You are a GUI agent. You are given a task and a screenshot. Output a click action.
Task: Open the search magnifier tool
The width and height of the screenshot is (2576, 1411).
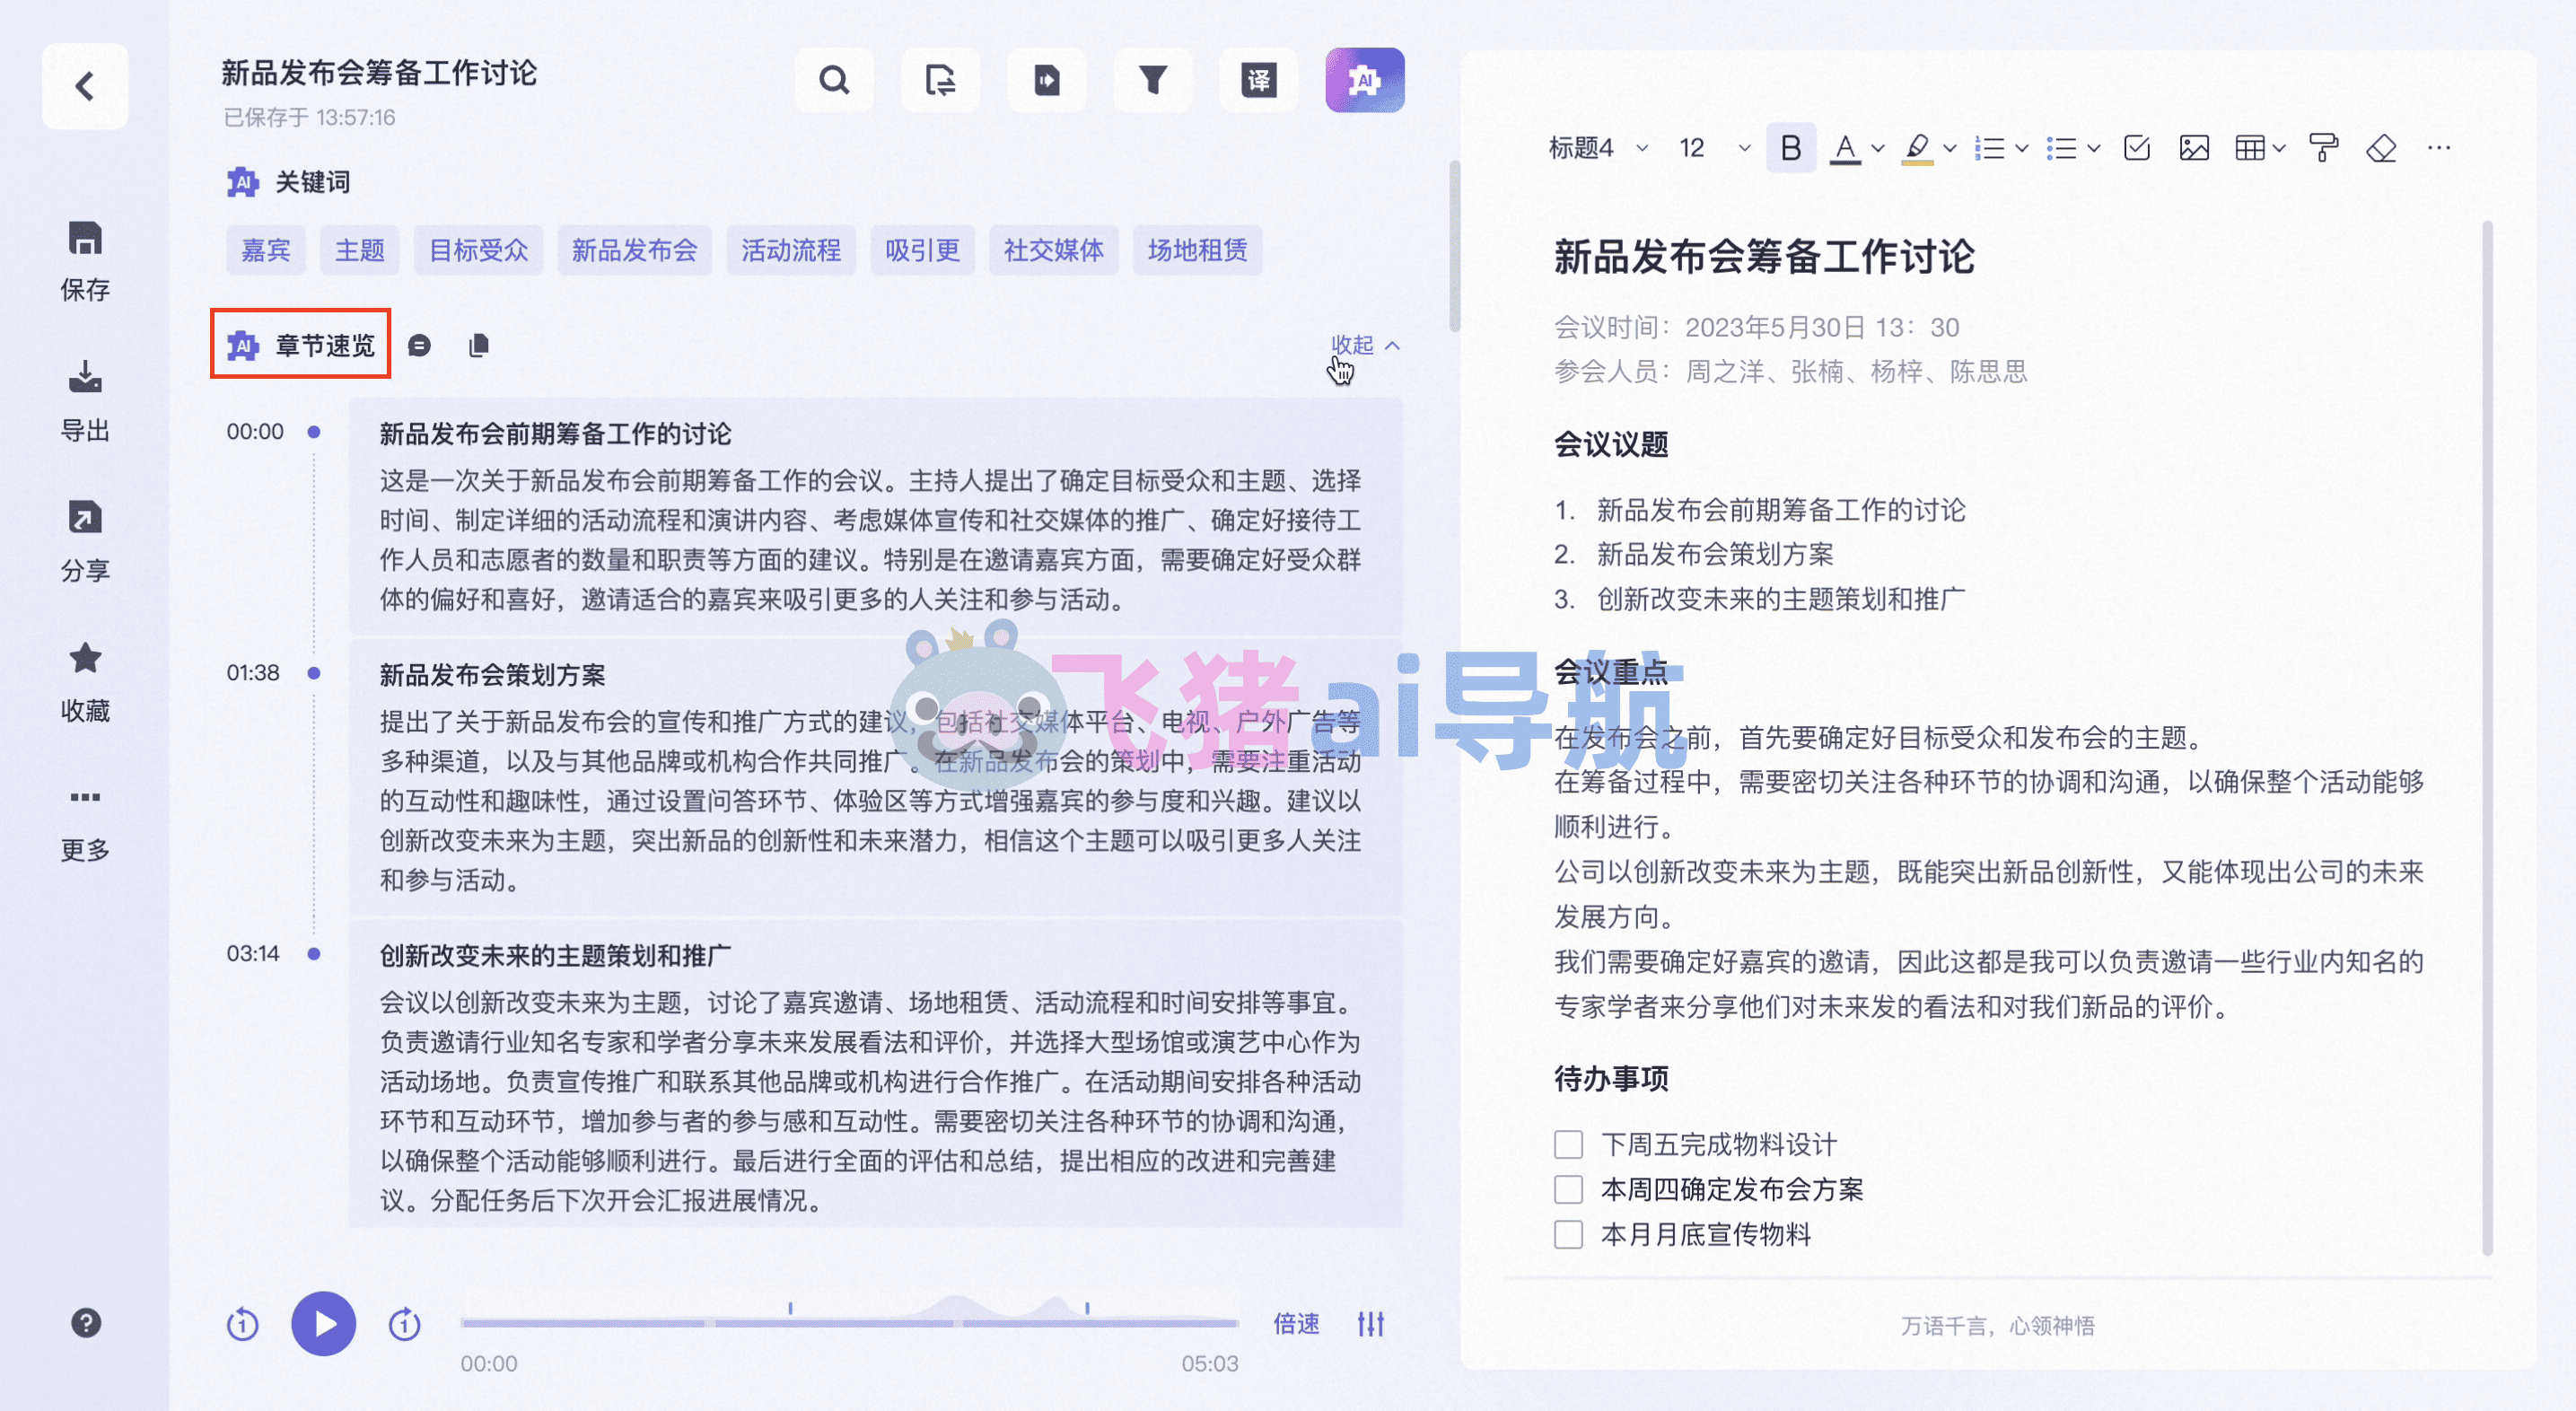(834, 80)
